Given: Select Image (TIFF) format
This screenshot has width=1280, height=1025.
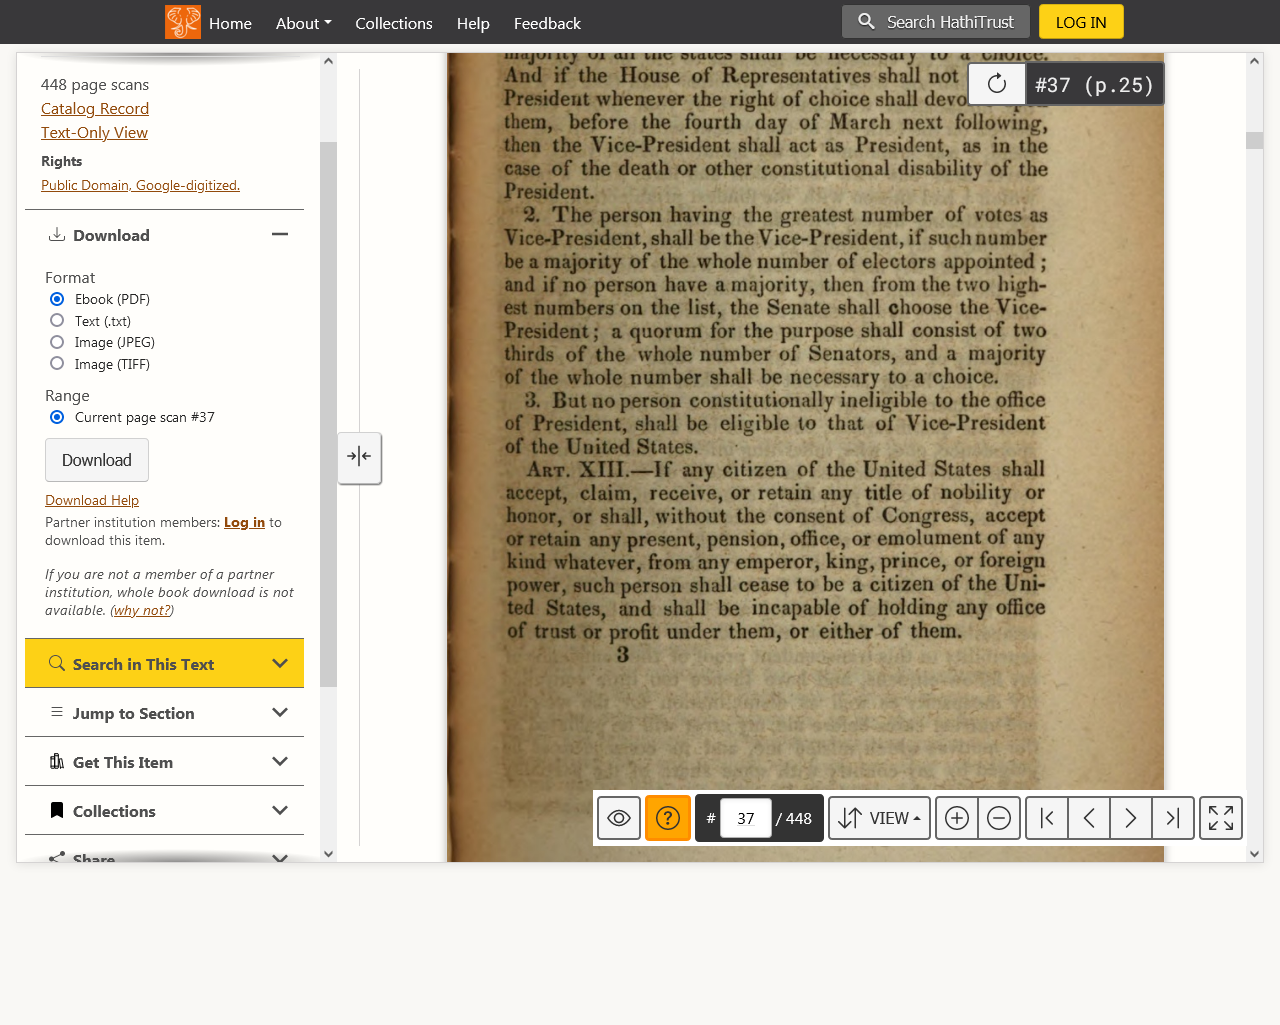Looking at the screenshot, I should [57, 364].
